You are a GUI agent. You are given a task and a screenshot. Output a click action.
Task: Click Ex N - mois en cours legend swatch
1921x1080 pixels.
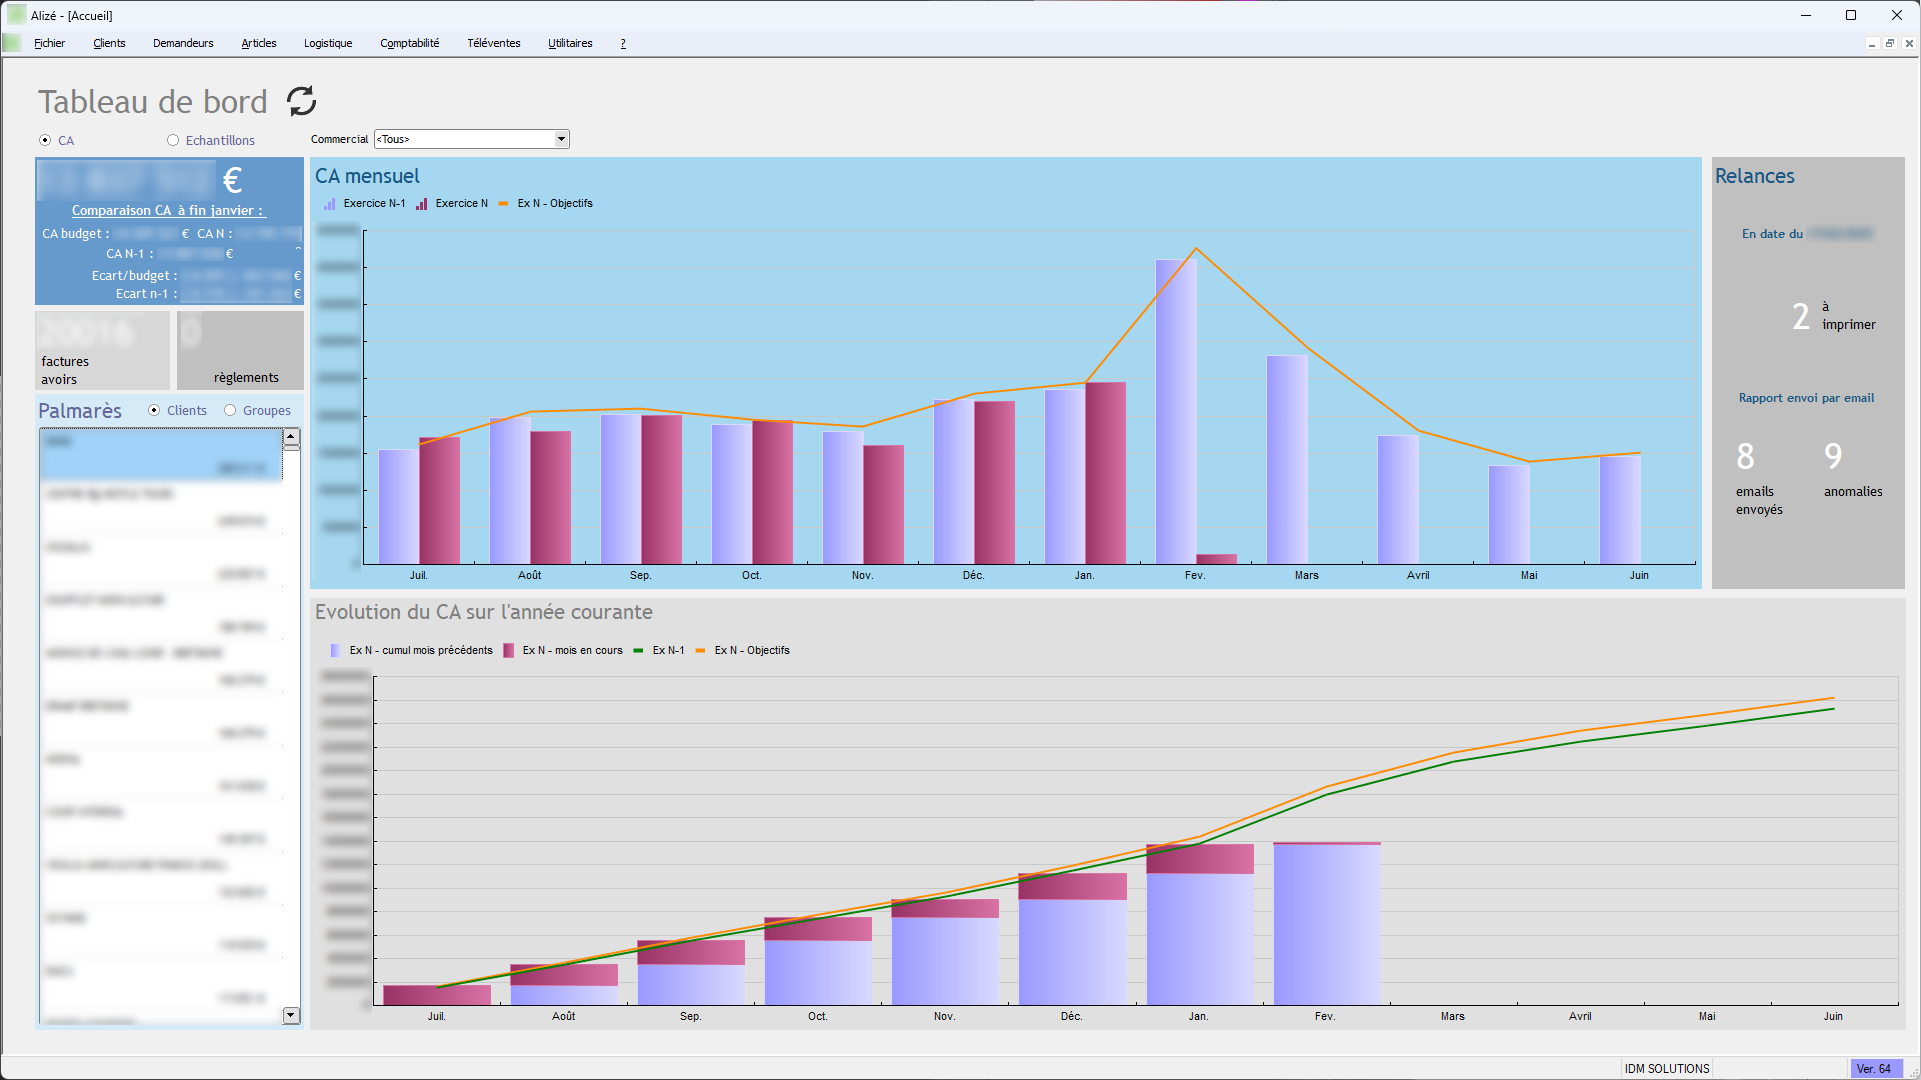509,651
